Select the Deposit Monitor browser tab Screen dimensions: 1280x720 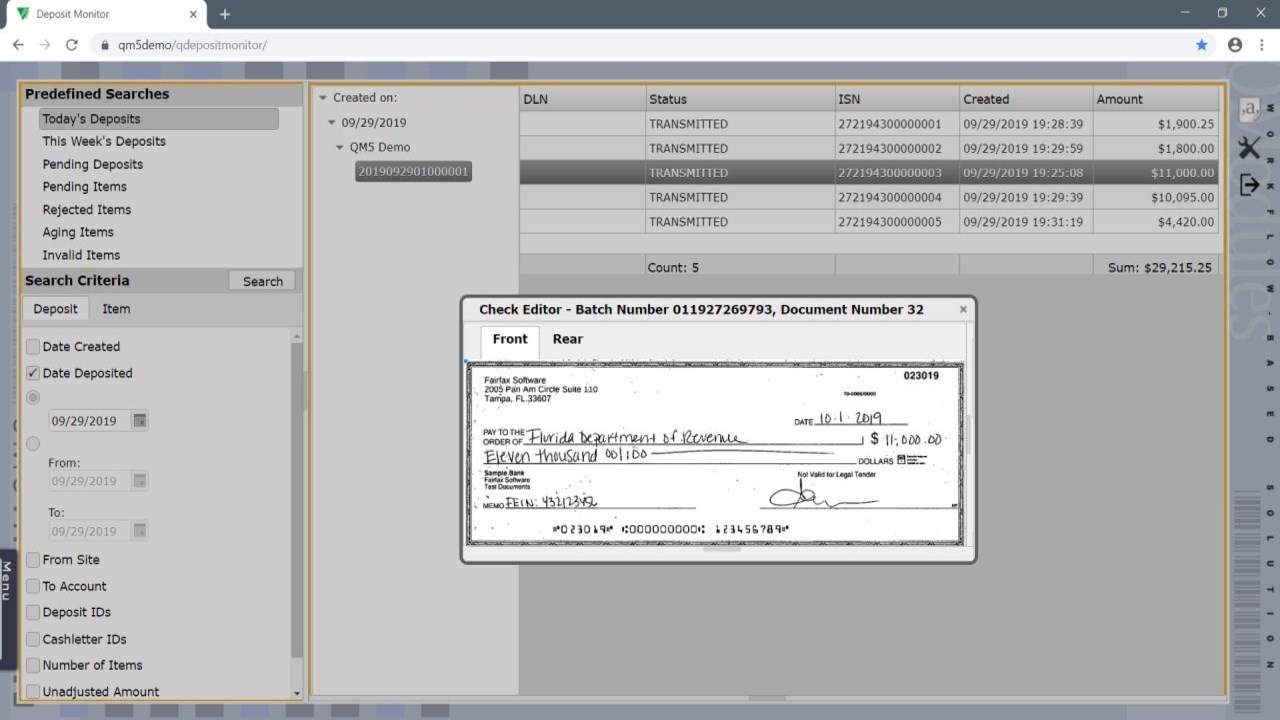click(x=104, y=14)
